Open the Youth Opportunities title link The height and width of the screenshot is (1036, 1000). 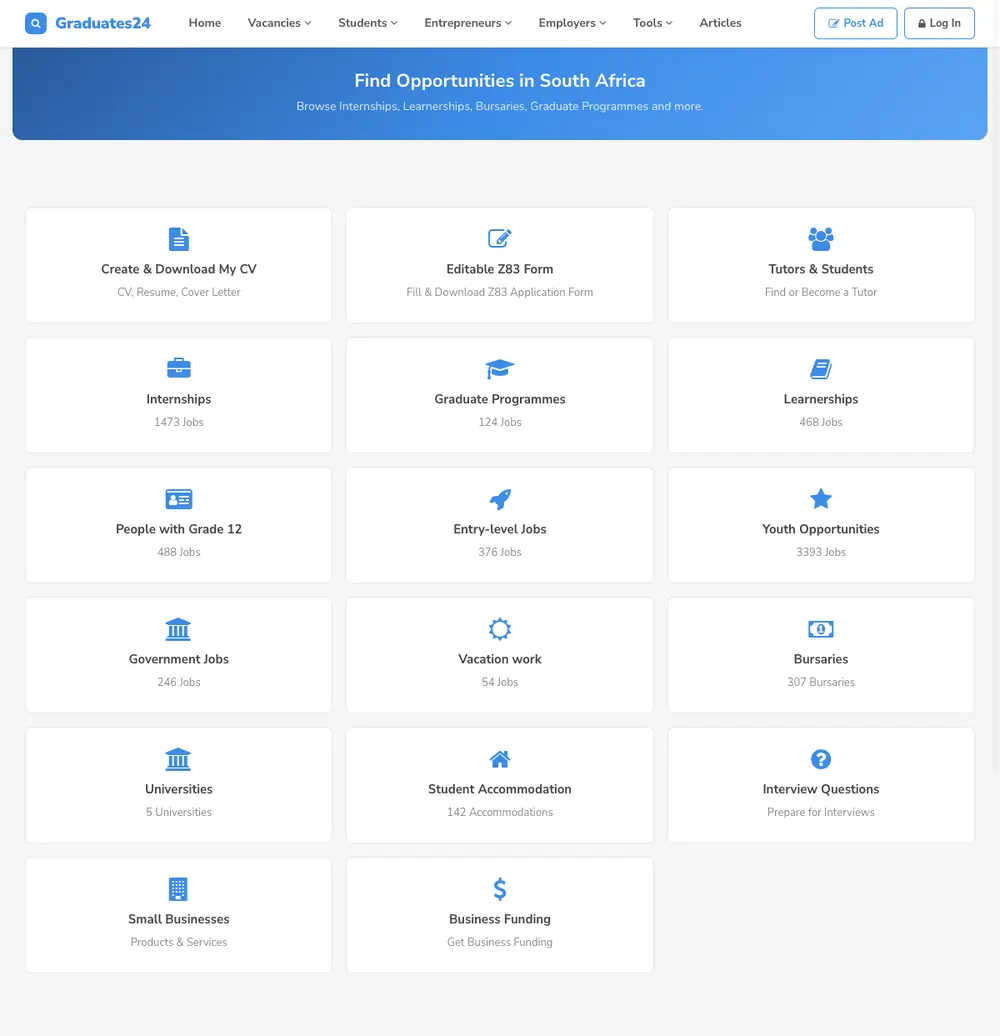(820, 529)
